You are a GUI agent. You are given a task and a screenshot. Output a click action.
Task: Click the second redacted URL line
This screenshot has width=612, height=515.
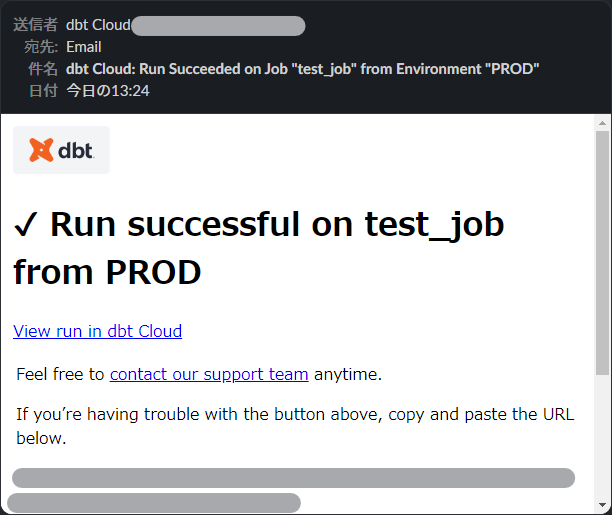point(154,503)
